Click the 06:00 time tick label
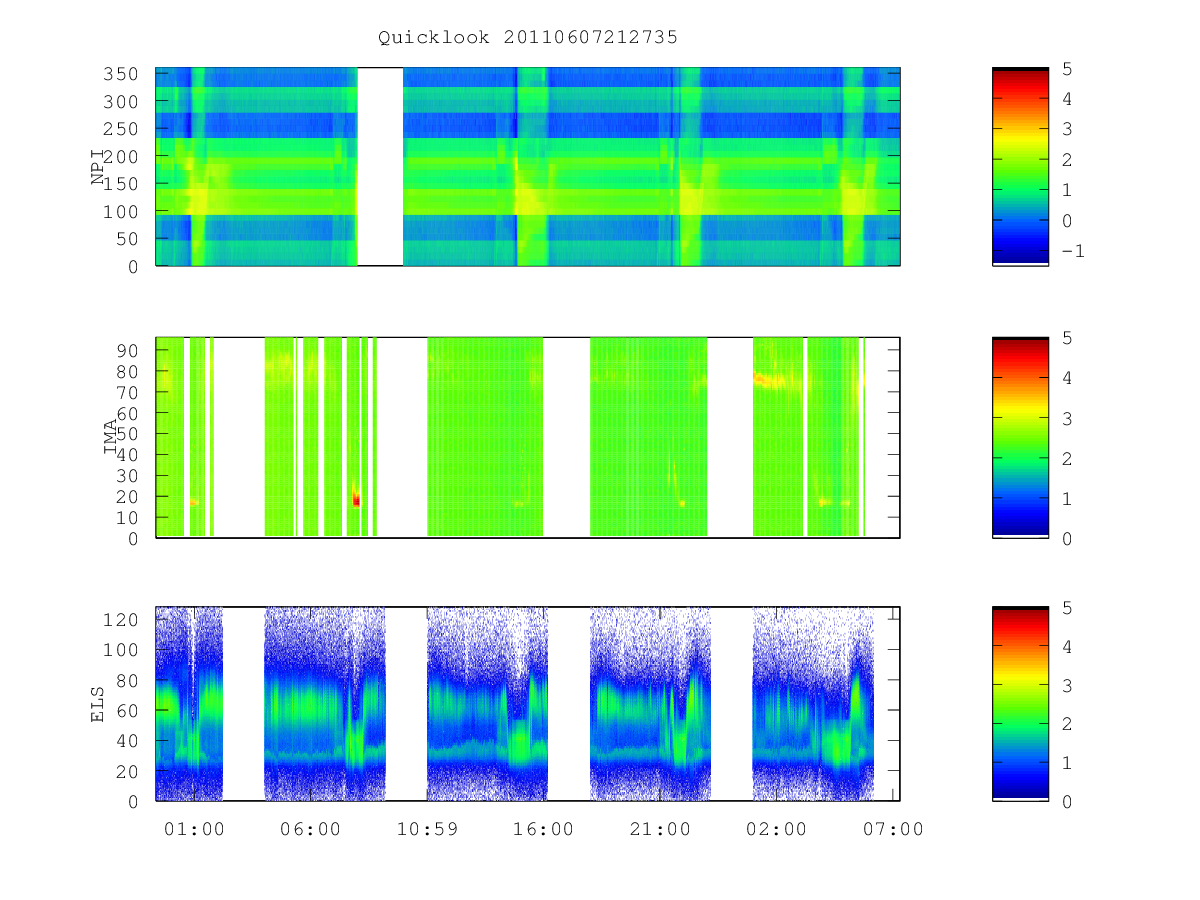The height and width of the screenshot is (900, 1200). click(310, 829)
